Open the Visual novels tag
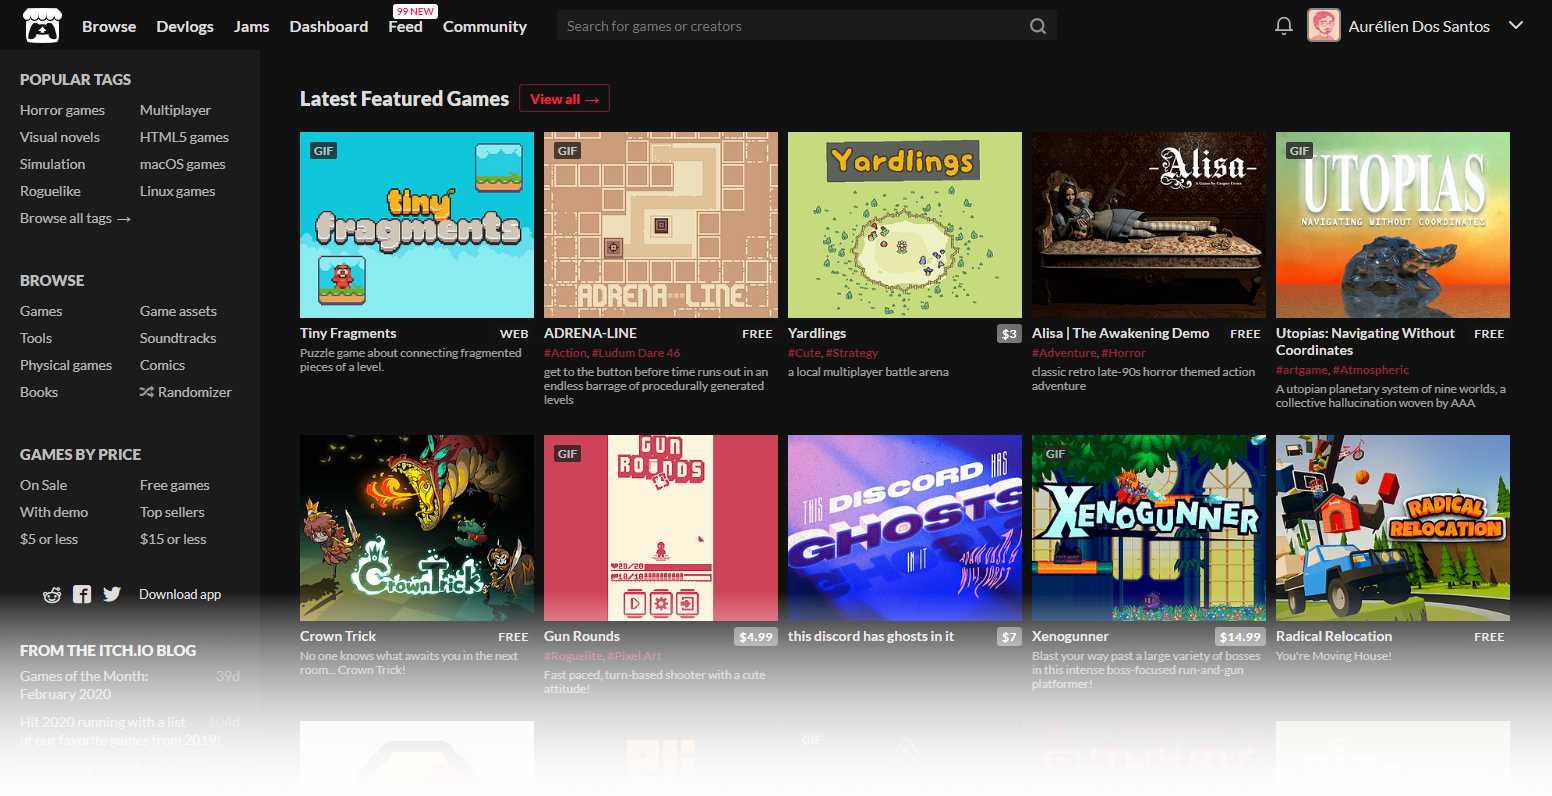The height and width of the screenshot is (796, 1552). pyautogui.click(x=60, y=137)
